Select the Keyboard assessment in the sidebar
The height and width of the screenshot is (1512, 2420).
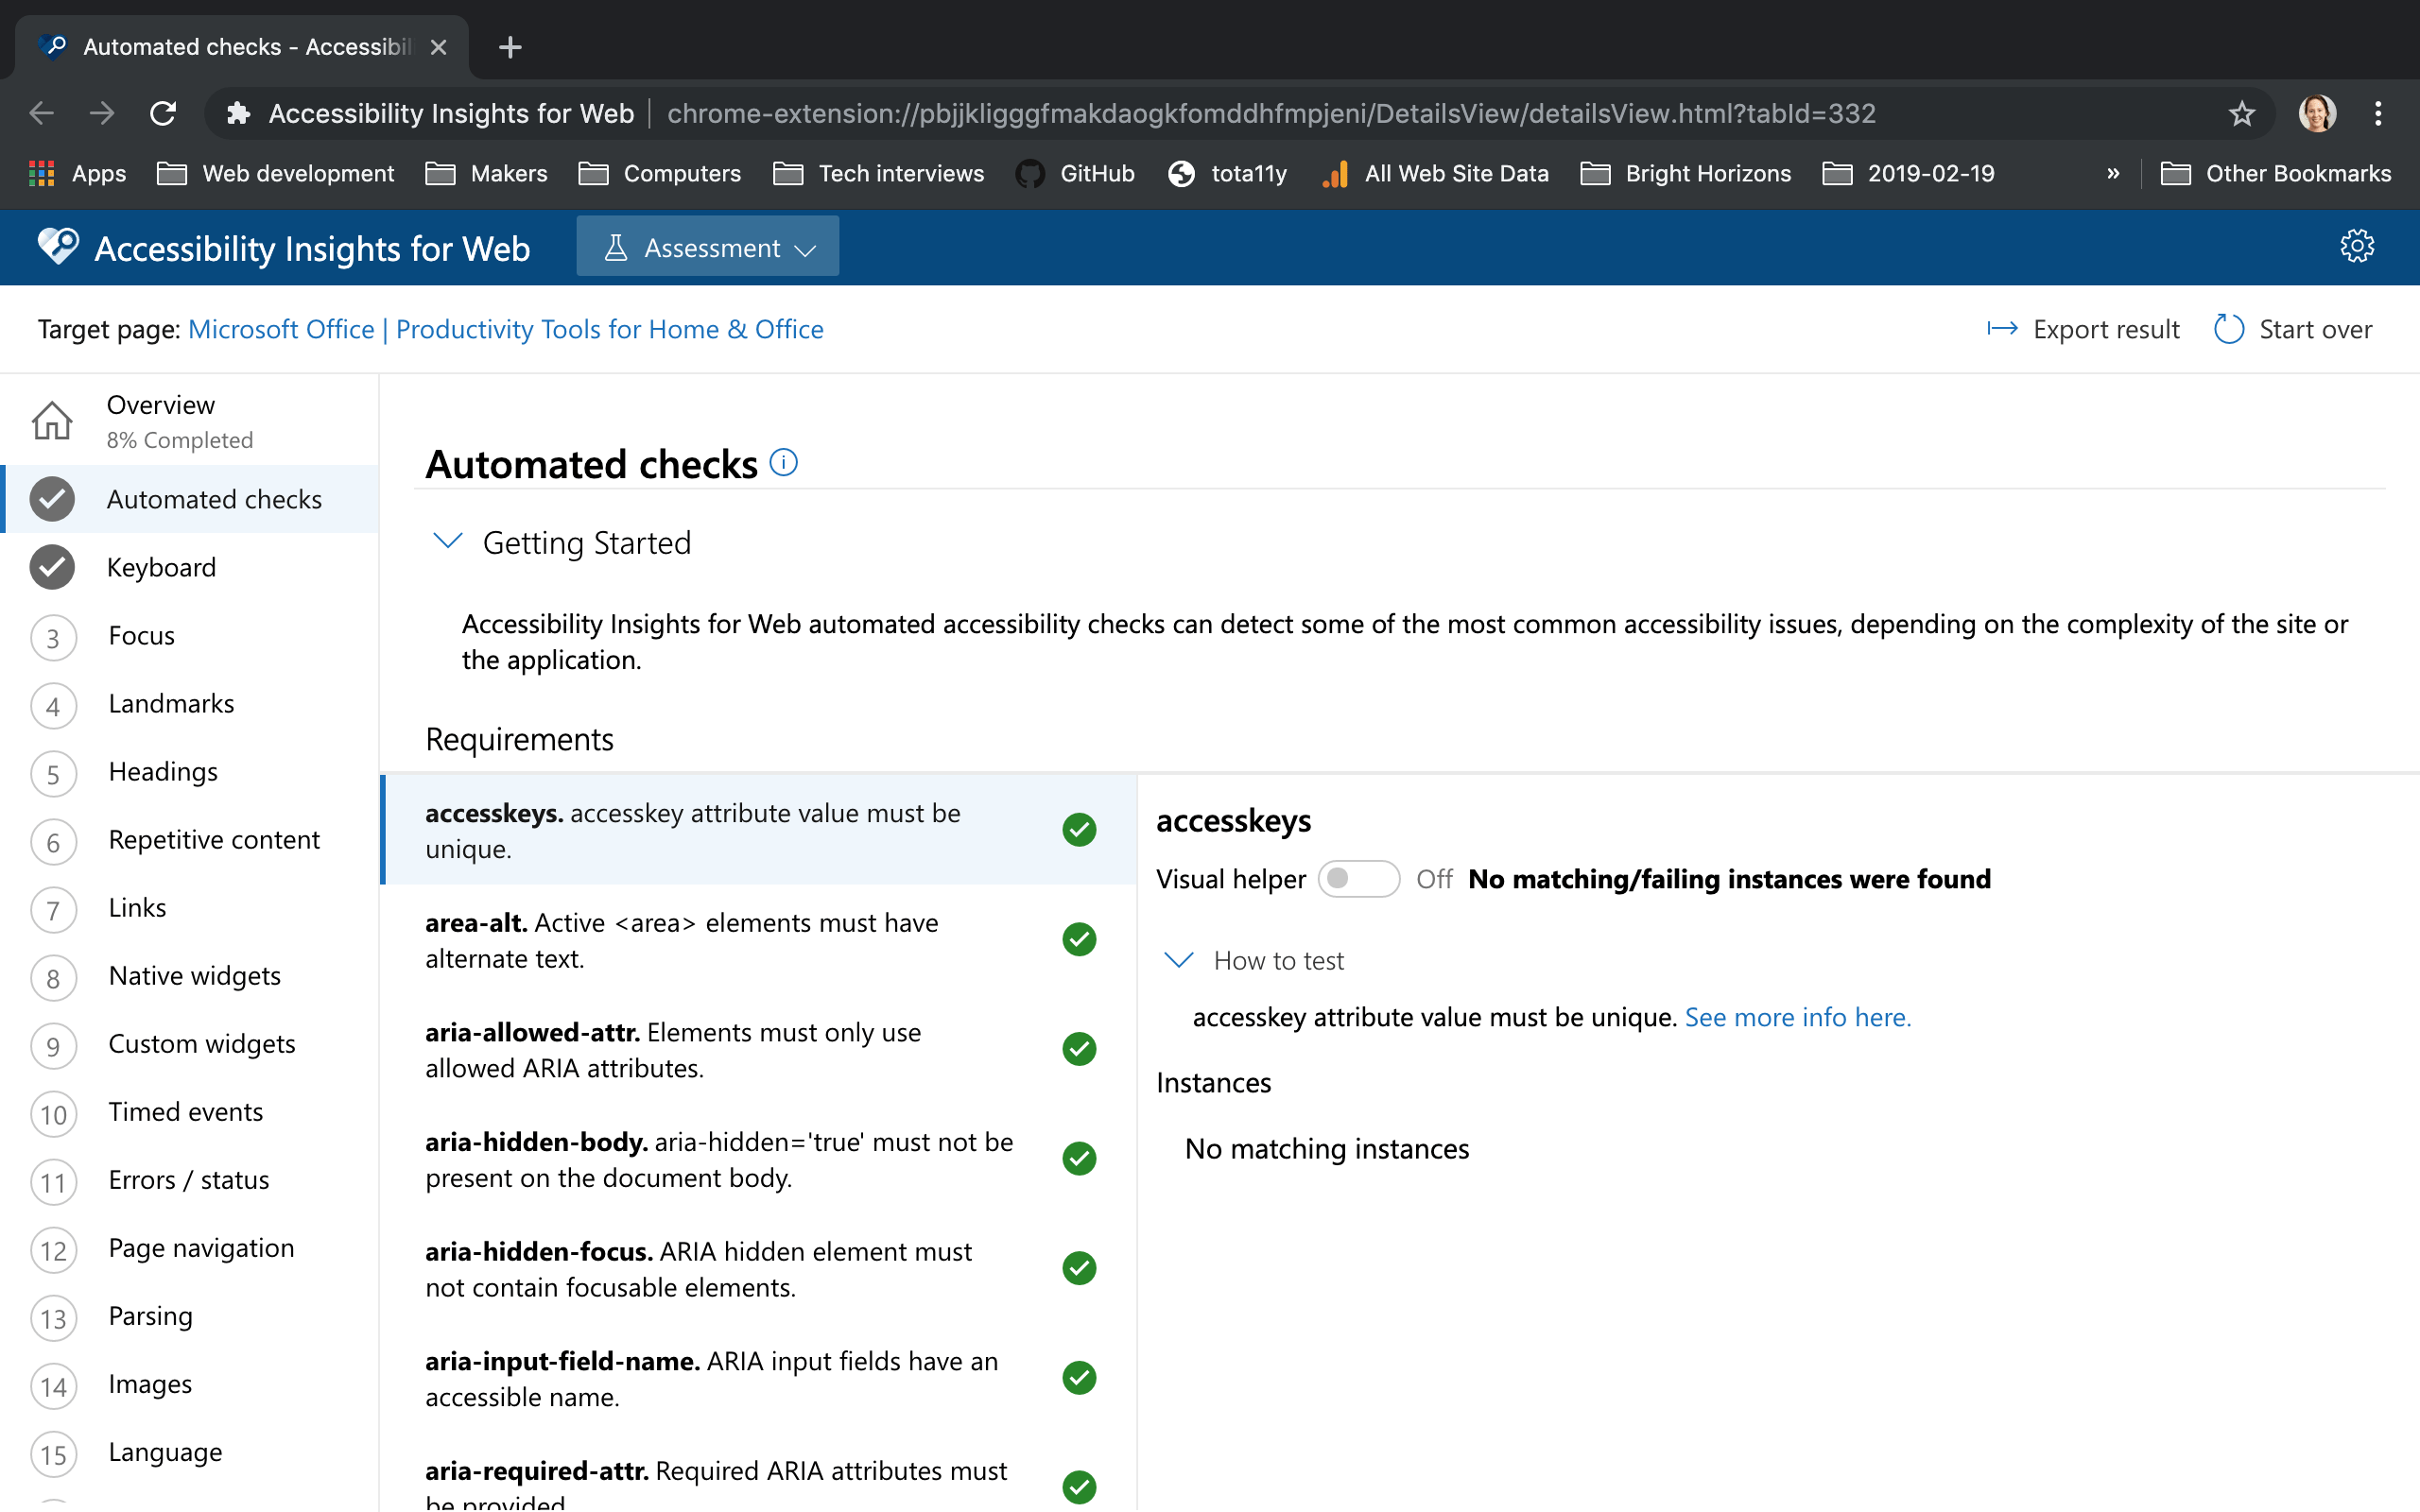pyautogui.click(x=161, y=567)
